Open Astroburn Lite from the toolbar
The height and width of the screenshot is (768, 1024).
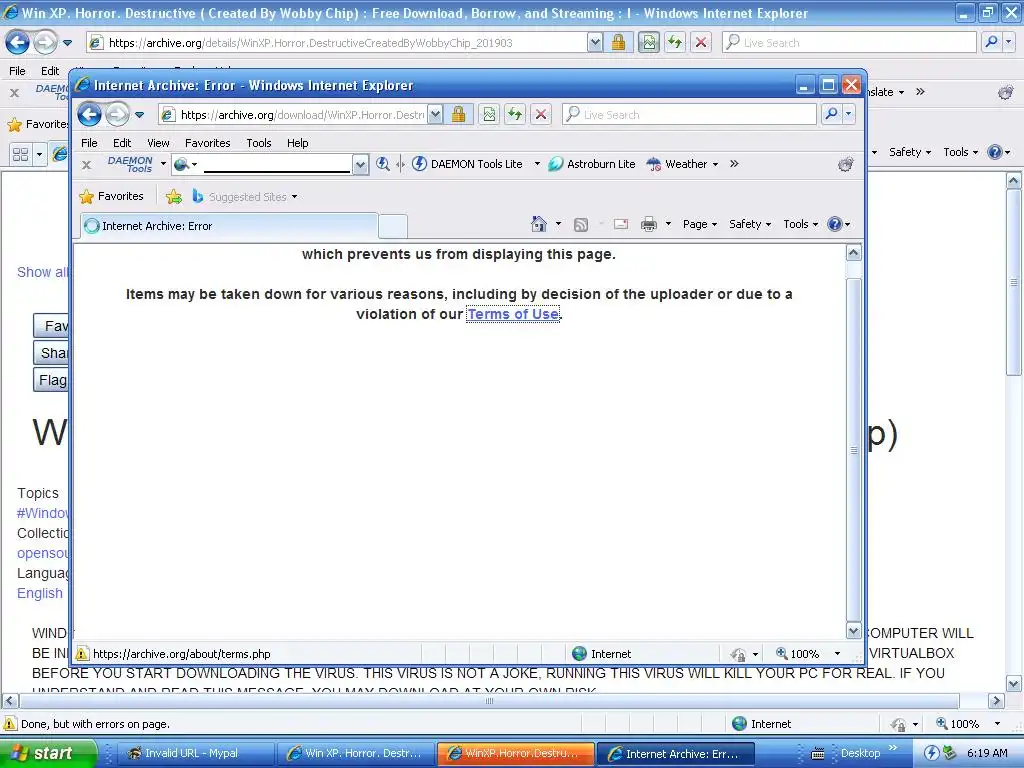[592, 164]
